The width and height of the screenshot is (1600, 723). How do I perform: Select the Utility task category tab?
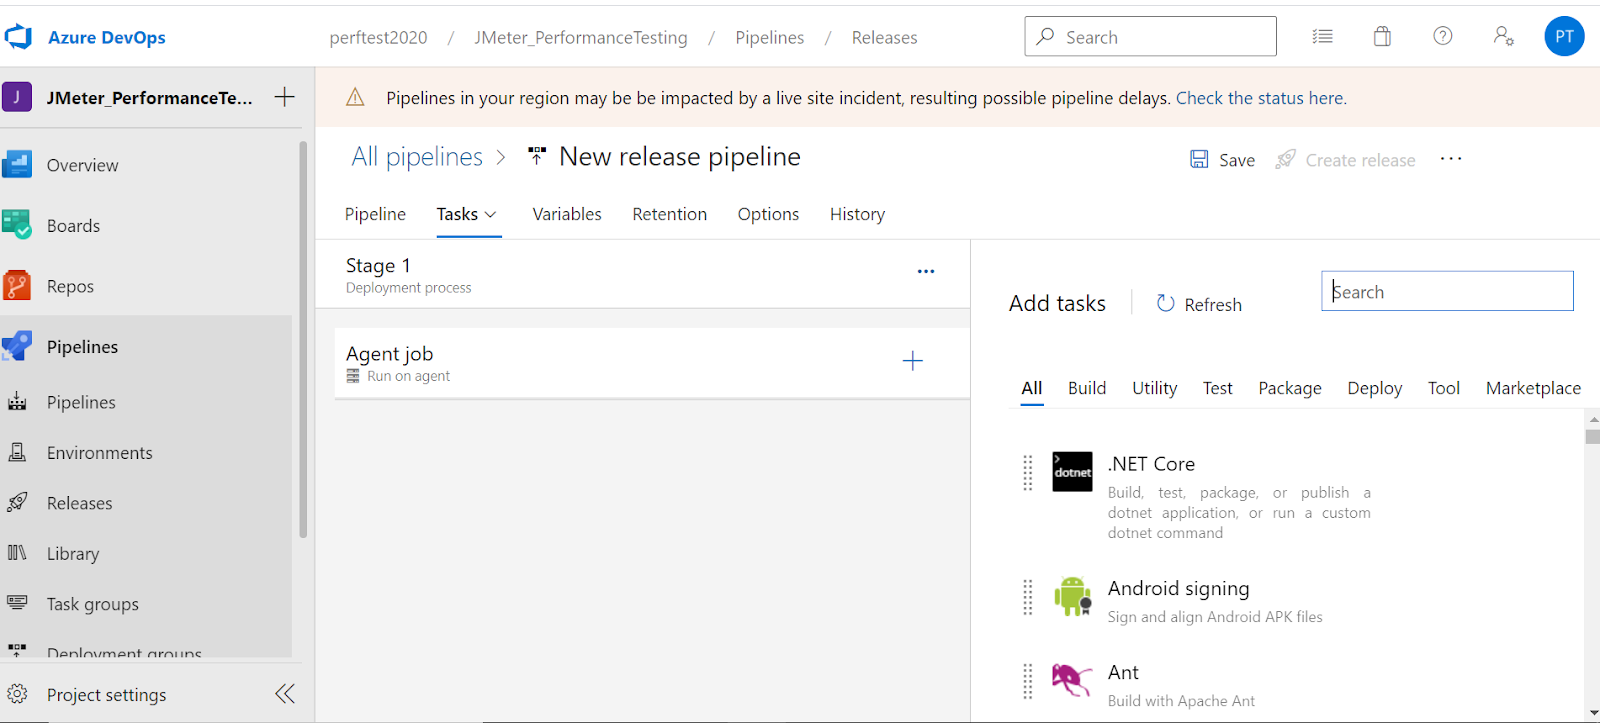(x=1154, y=388)
